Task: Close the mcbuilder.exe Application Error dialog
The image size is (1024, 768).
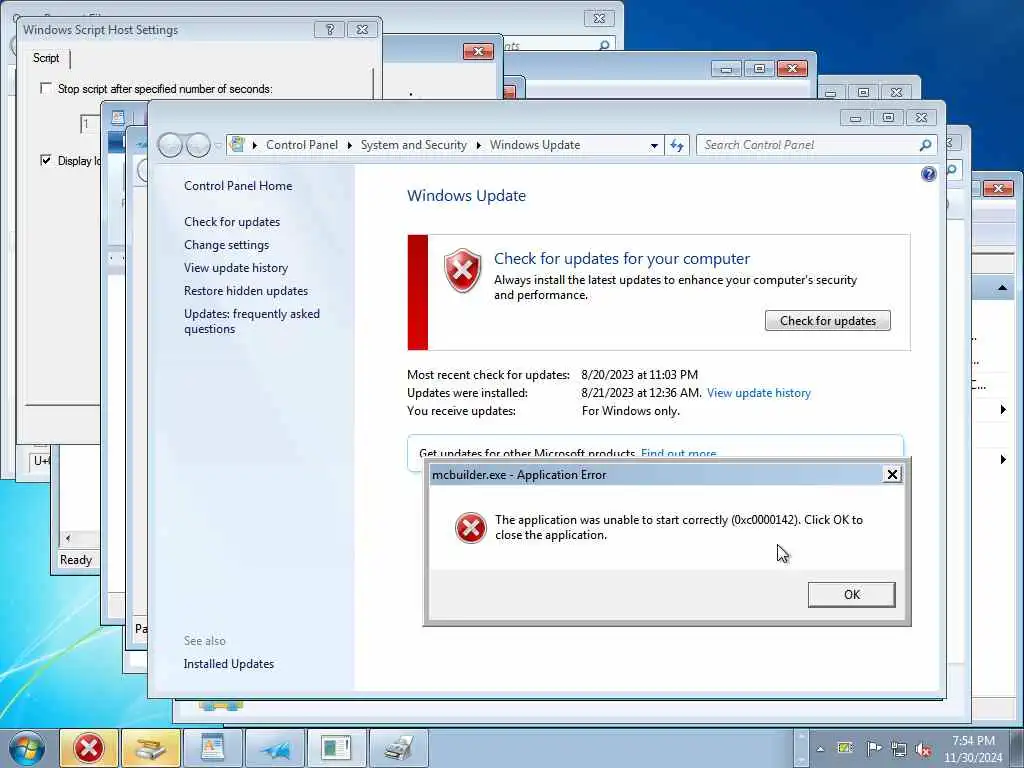Action: [x=892, y=475]
